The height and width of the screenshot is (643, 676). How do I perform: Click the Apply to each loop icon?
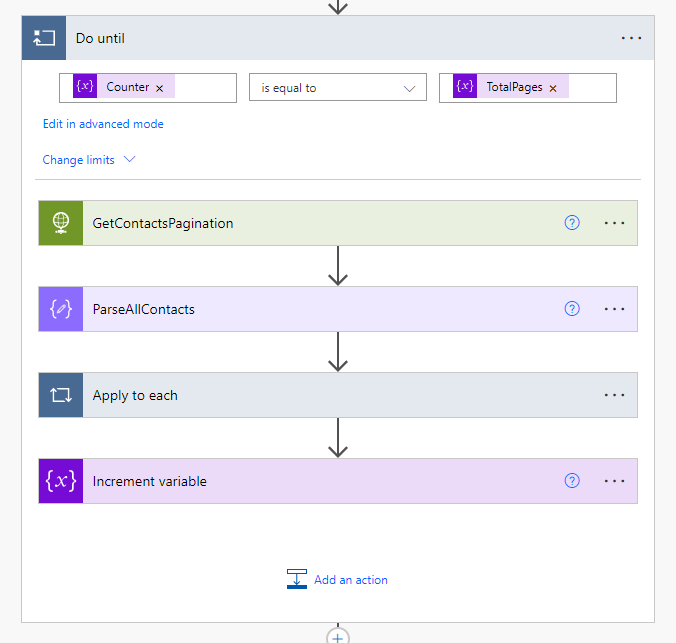[x=61, y=395]
